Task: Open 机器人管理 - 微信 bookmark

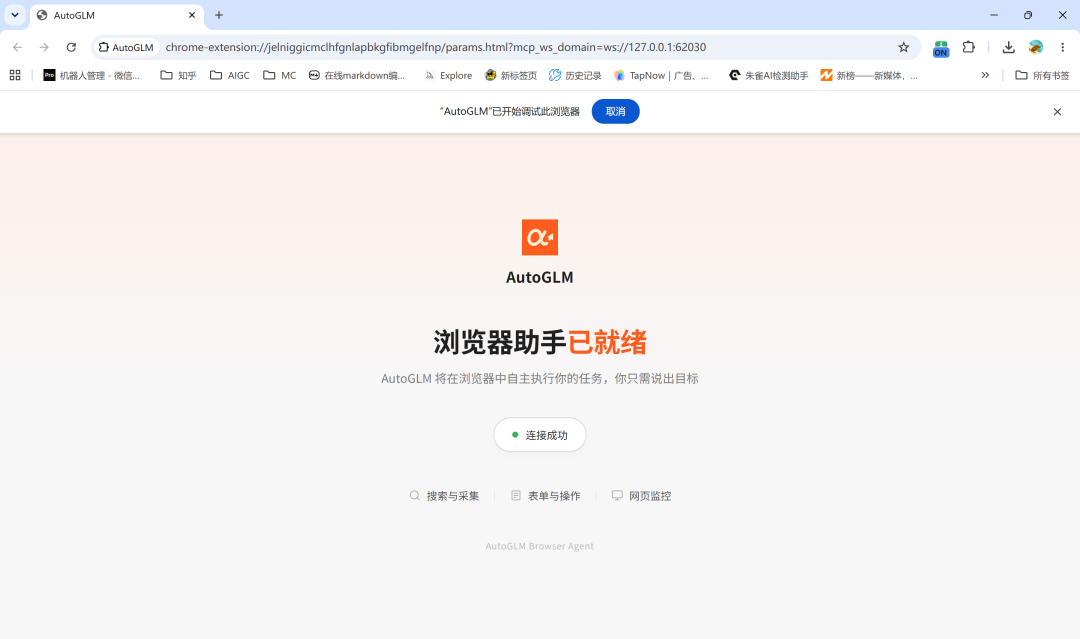Action: pyautogui.click(x=92, y=75)
